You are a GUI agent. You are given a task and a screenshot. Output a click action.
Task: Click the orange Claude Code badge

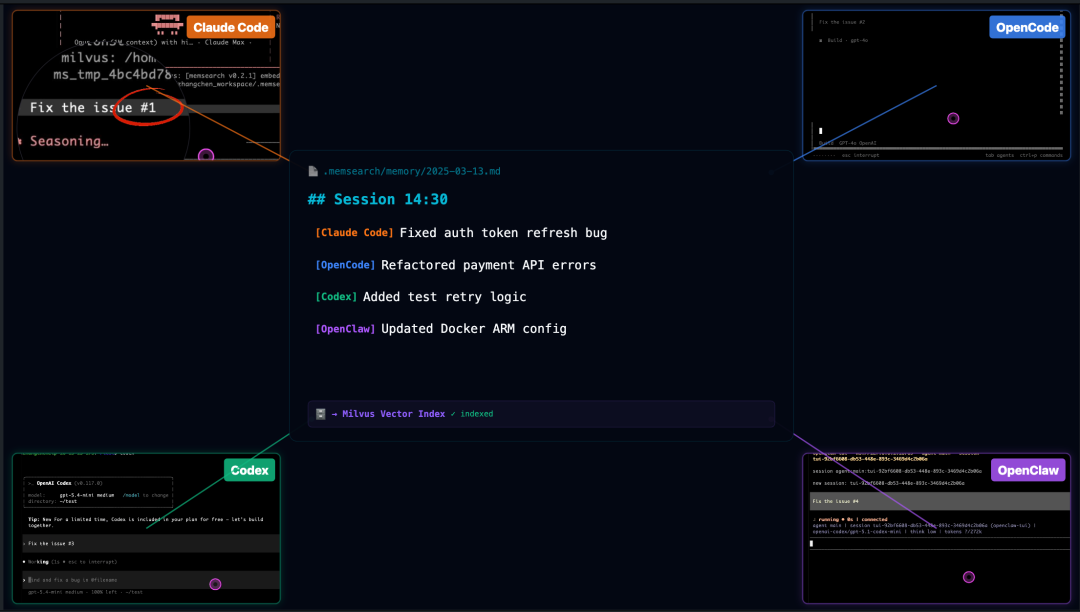pyautogui.click(x=231, y=28)
